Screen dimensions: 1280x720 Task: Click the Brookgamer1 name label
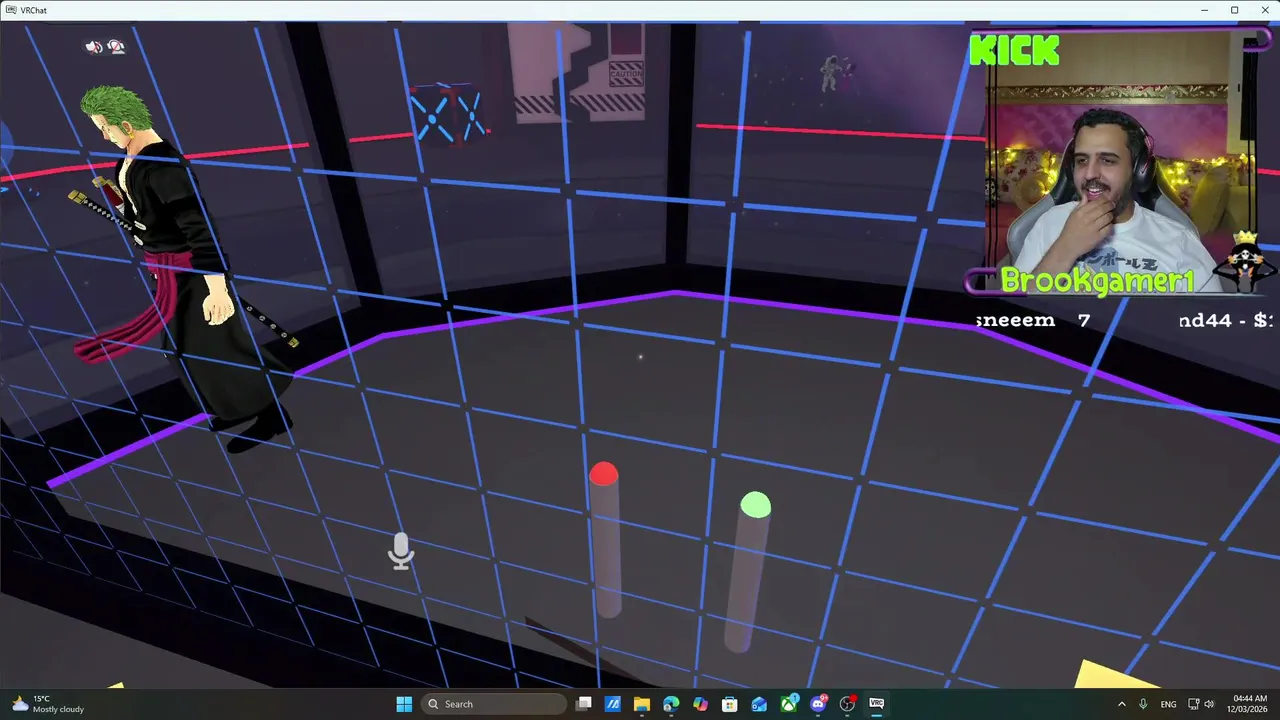(x=1097, y=281)
